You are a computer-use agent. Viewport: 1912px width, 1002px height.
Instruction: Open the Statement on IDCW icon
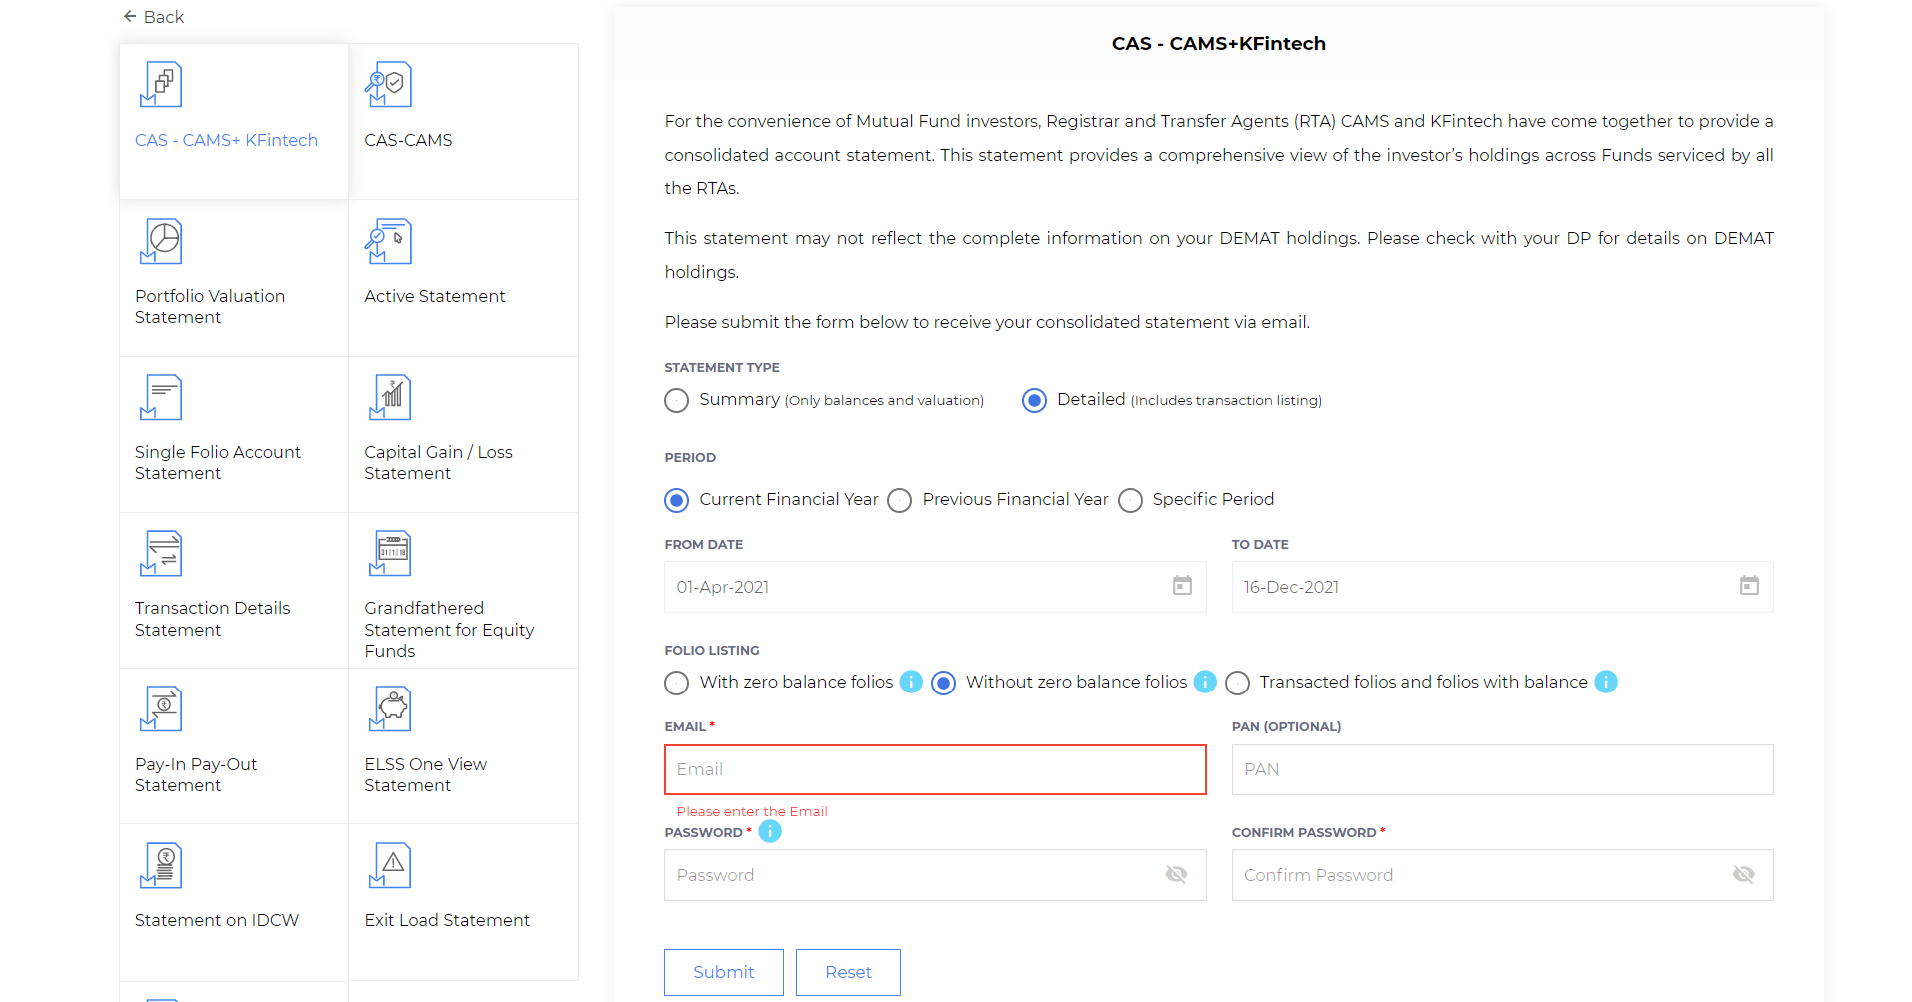[161, 865]
